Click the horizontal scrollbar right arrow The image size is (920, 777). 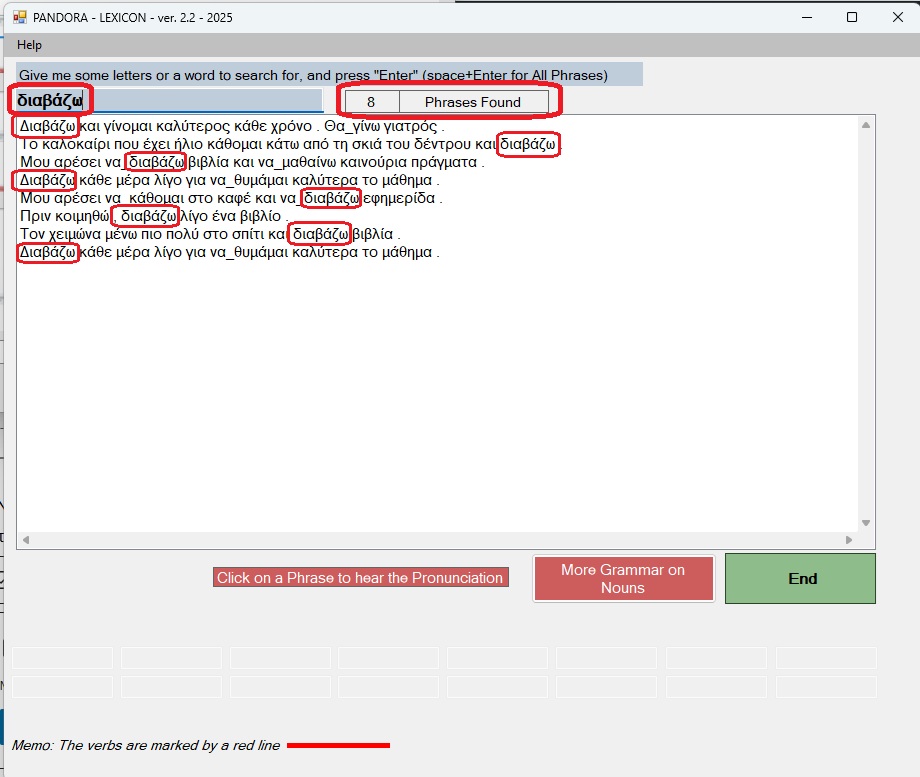tap(849, 540)
